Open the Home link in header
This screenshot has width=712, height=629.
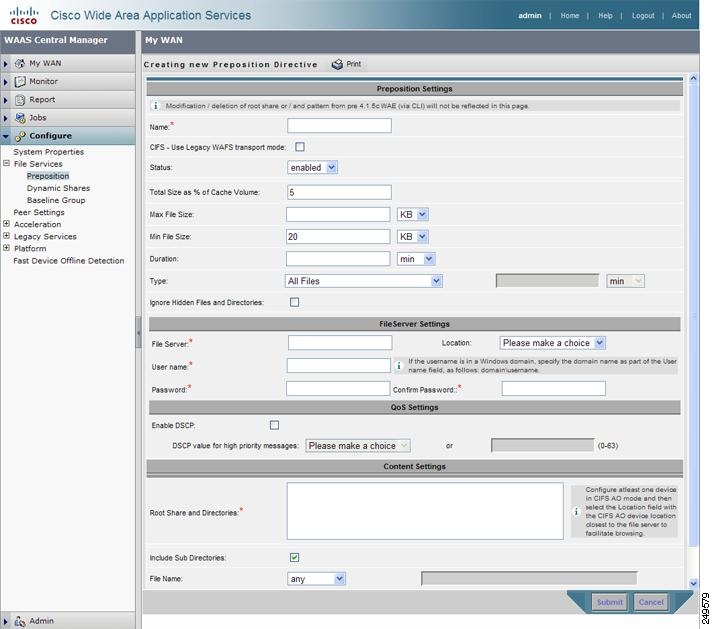569,15
